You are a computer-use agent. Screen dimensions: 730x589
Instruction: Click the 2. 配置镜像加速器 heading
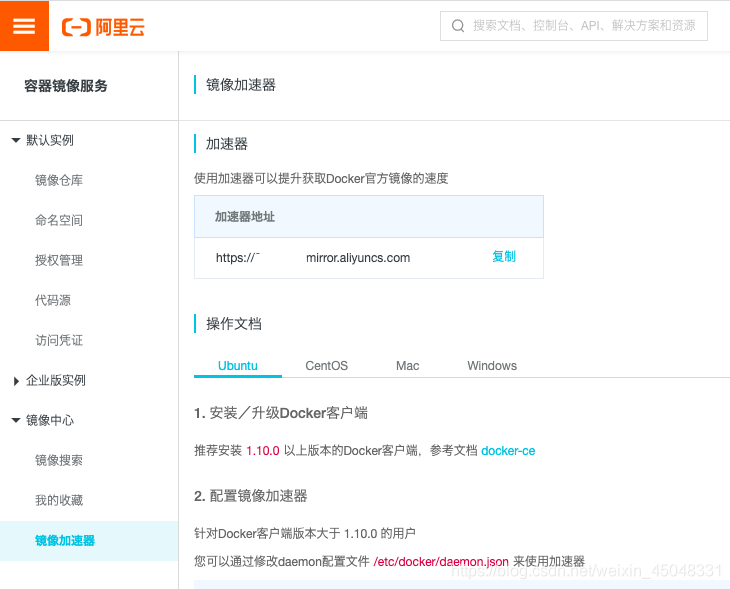coord(250,496)
